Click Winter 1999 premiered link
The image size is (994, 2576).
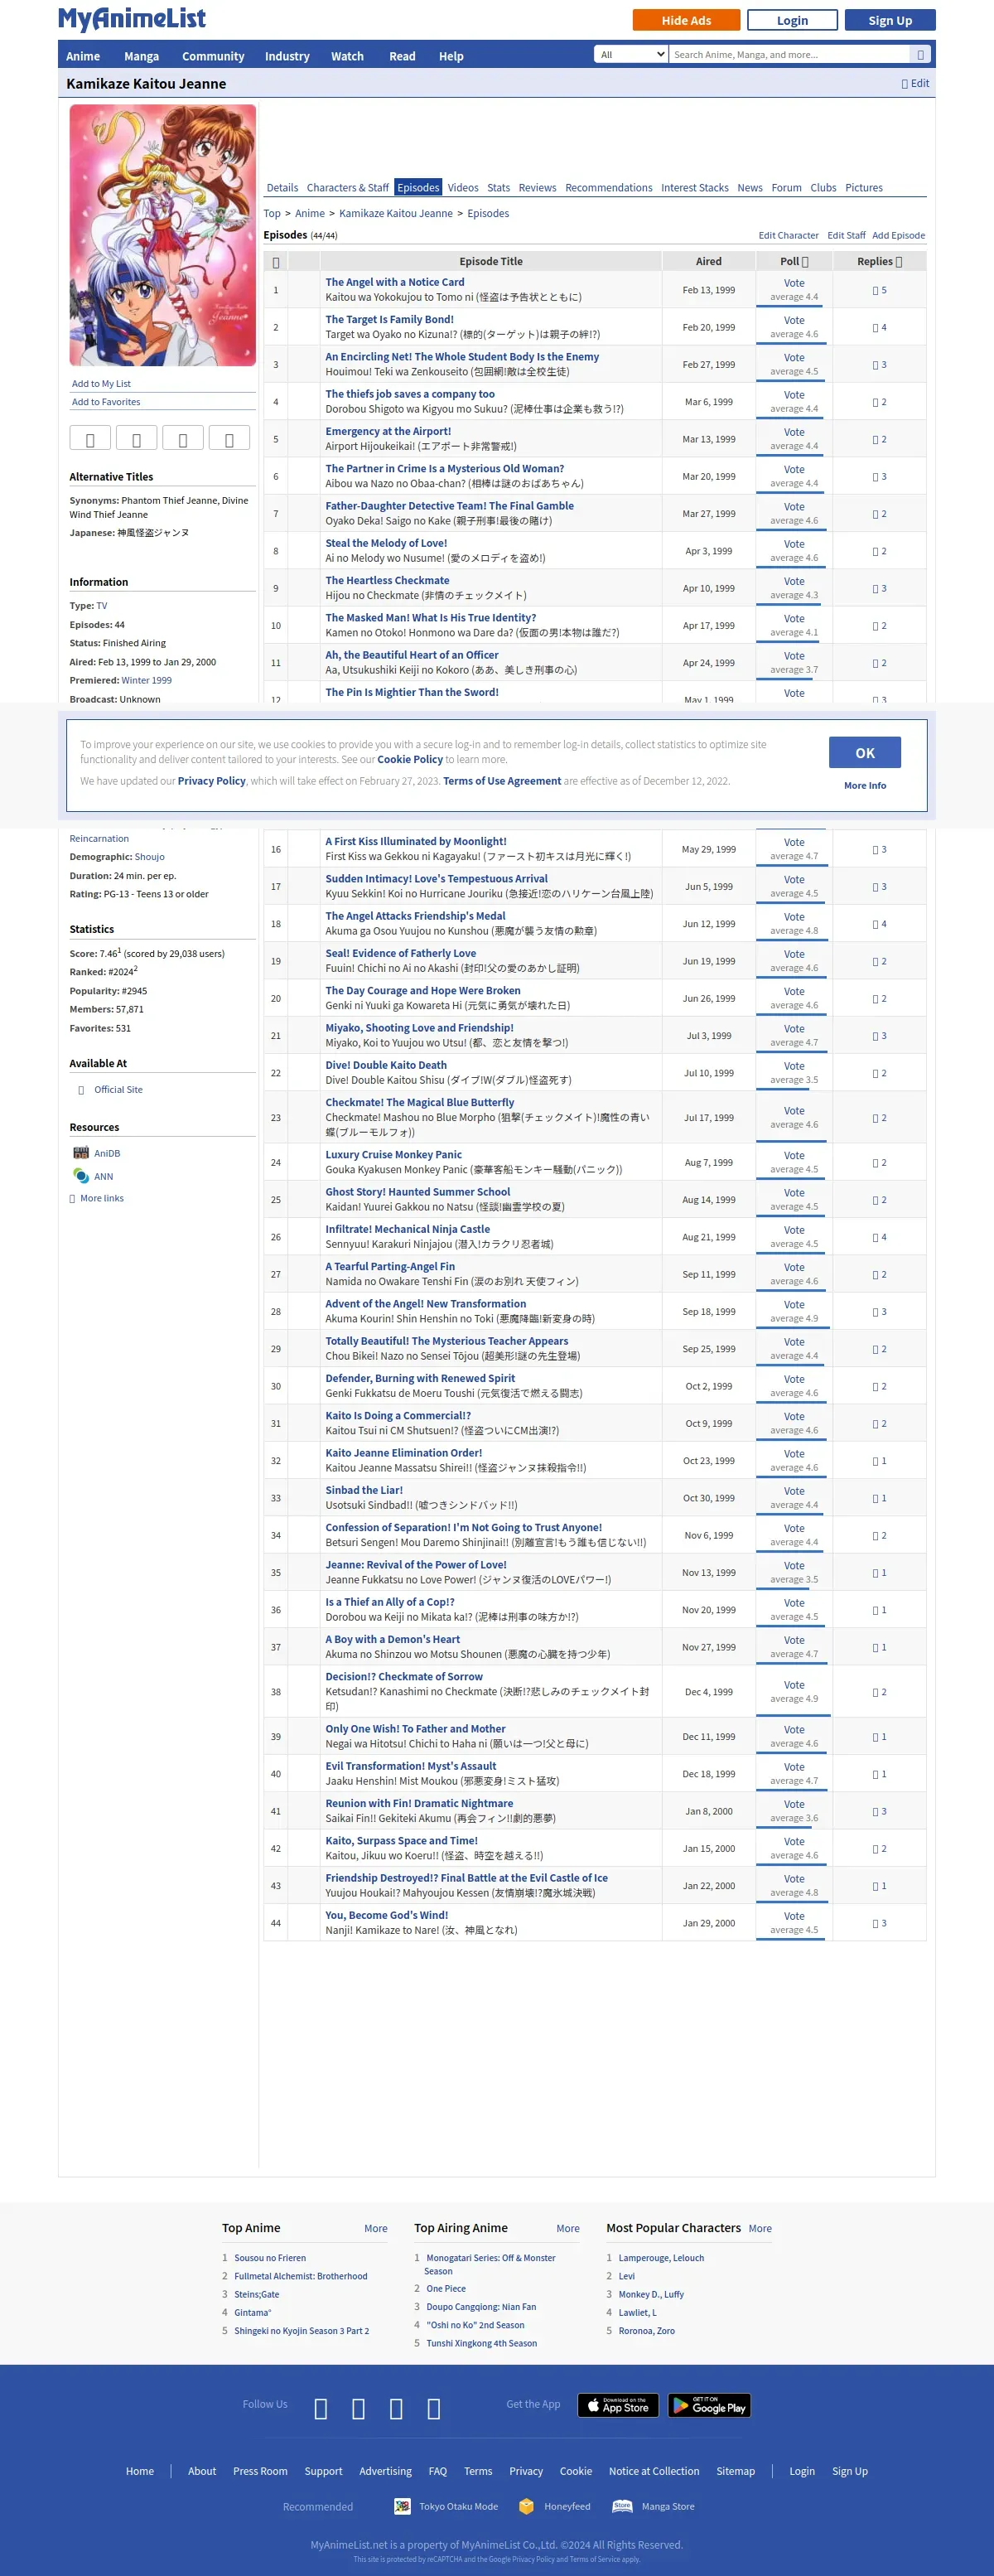[147, 680]
